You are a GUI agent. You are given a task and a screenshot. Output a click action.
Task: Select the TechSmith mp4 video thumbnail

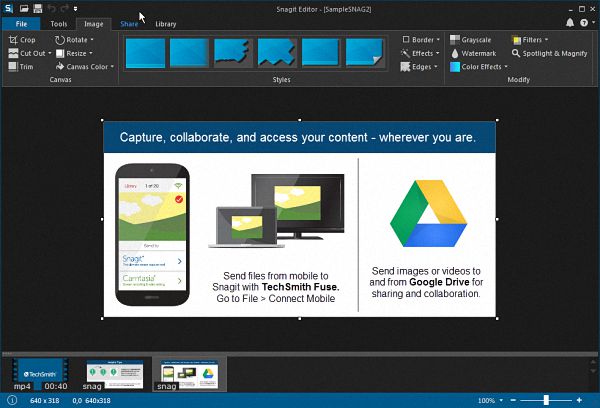(40, 372)
